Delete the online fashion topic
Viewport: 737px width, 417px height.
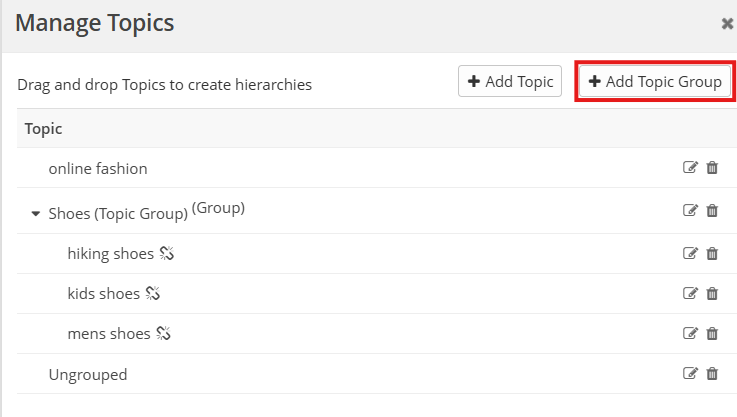(x=712, y=168)
